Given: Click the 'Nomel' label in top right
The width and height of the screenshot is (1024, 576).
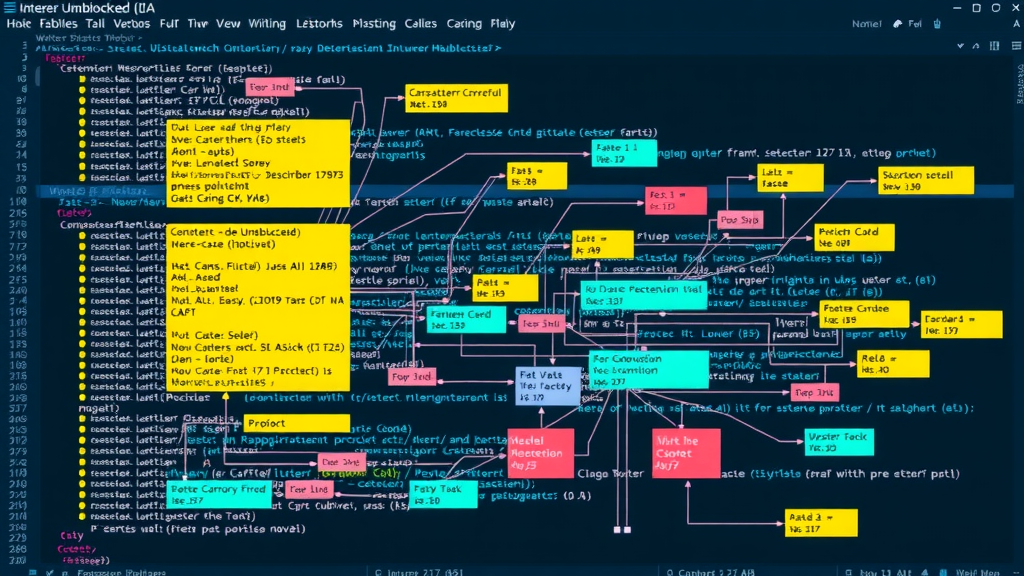Looking at the screenshot, I should pos(866,23).
